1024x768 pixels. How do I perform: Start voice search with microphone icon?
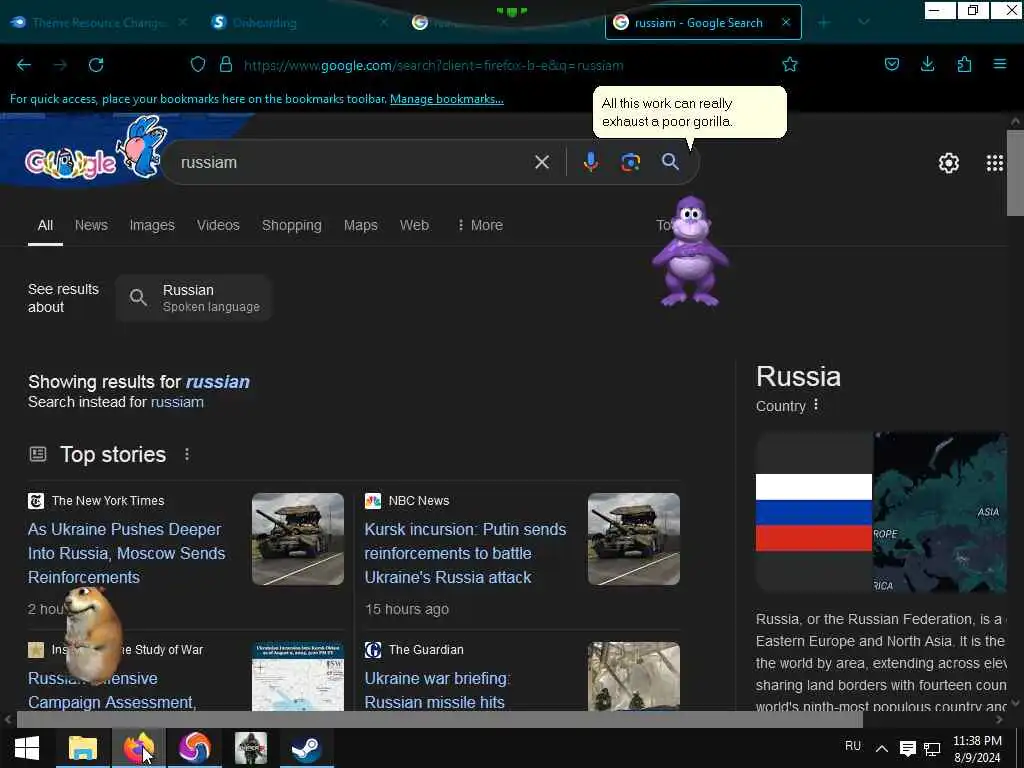590,162
